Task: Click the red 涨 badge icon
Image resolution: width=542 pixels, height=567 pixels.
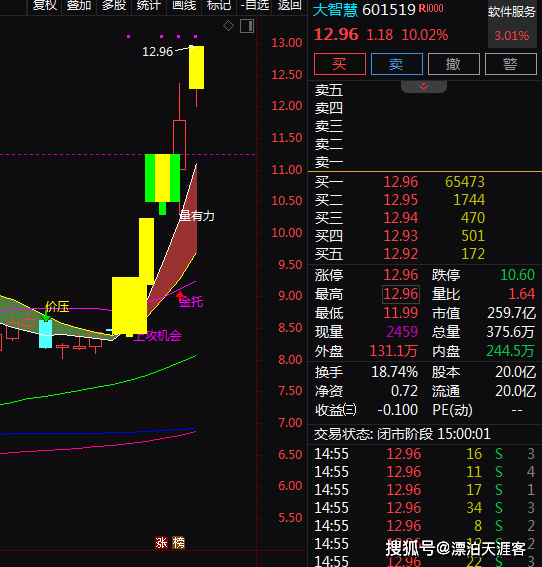Action: coord(161,542)
